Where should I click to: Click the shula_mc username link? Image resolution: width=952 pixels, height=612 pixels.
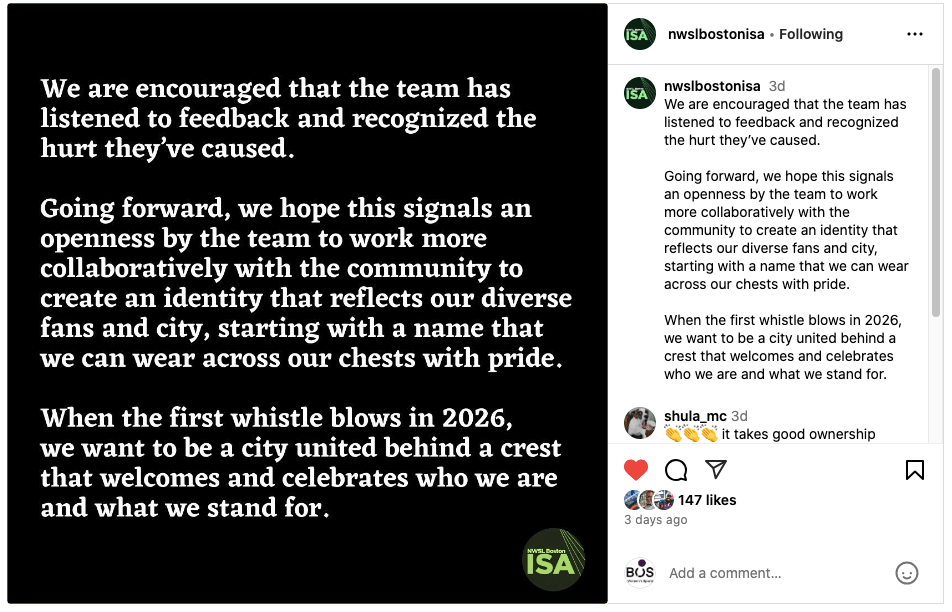tap(695, 416)
